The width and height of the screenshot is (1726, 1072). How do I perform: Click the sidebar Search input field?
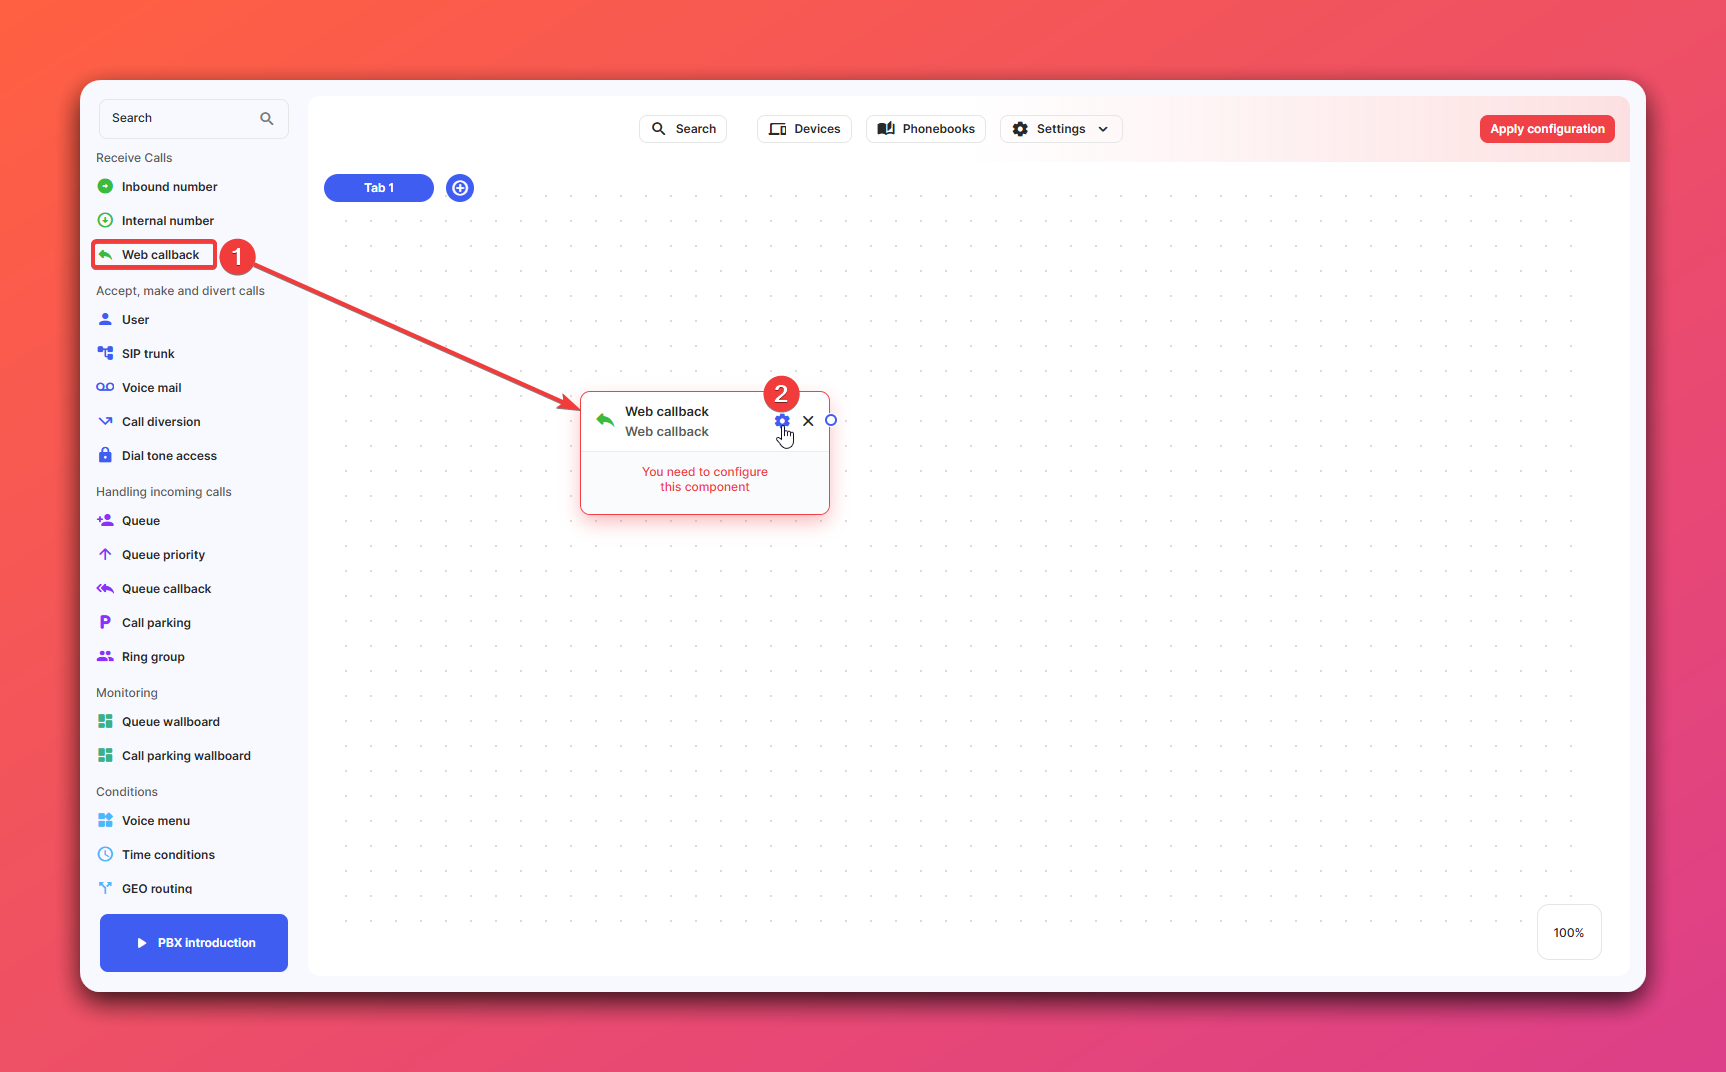pyautogui.click(x=182, y=118)
